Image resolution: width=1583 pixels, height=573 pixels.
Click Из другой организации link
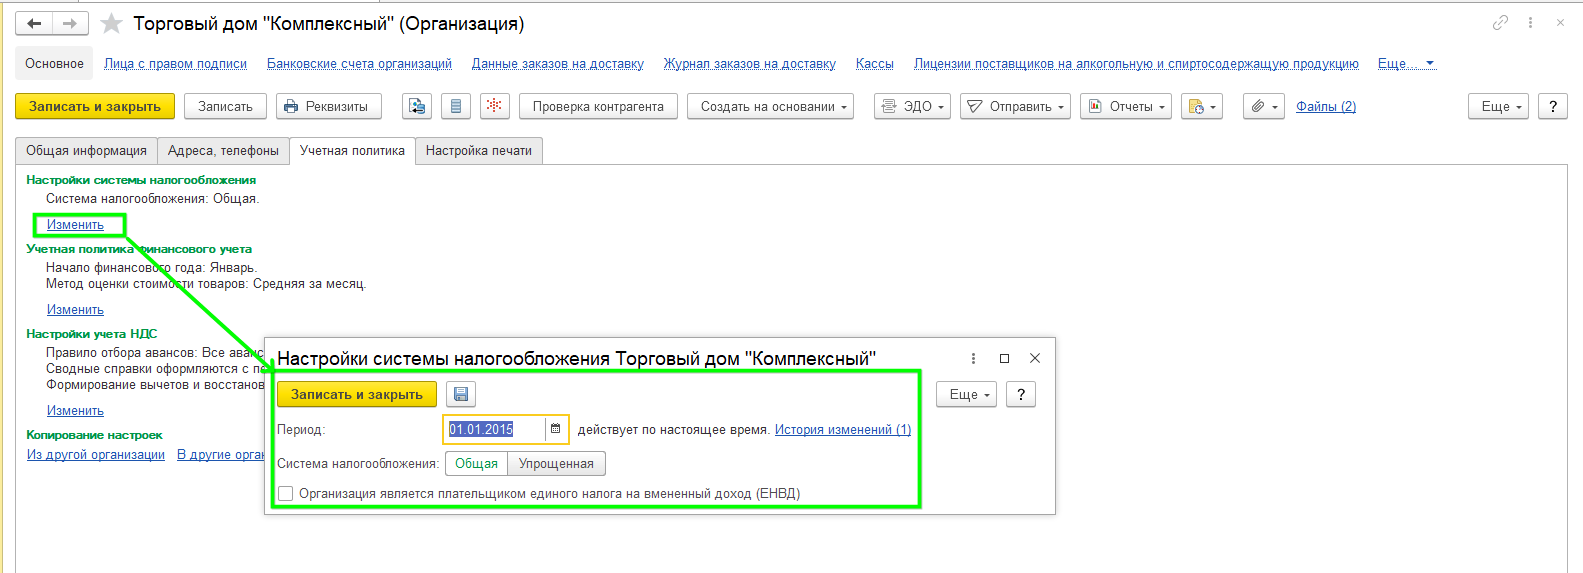click(x=96, y=454)
